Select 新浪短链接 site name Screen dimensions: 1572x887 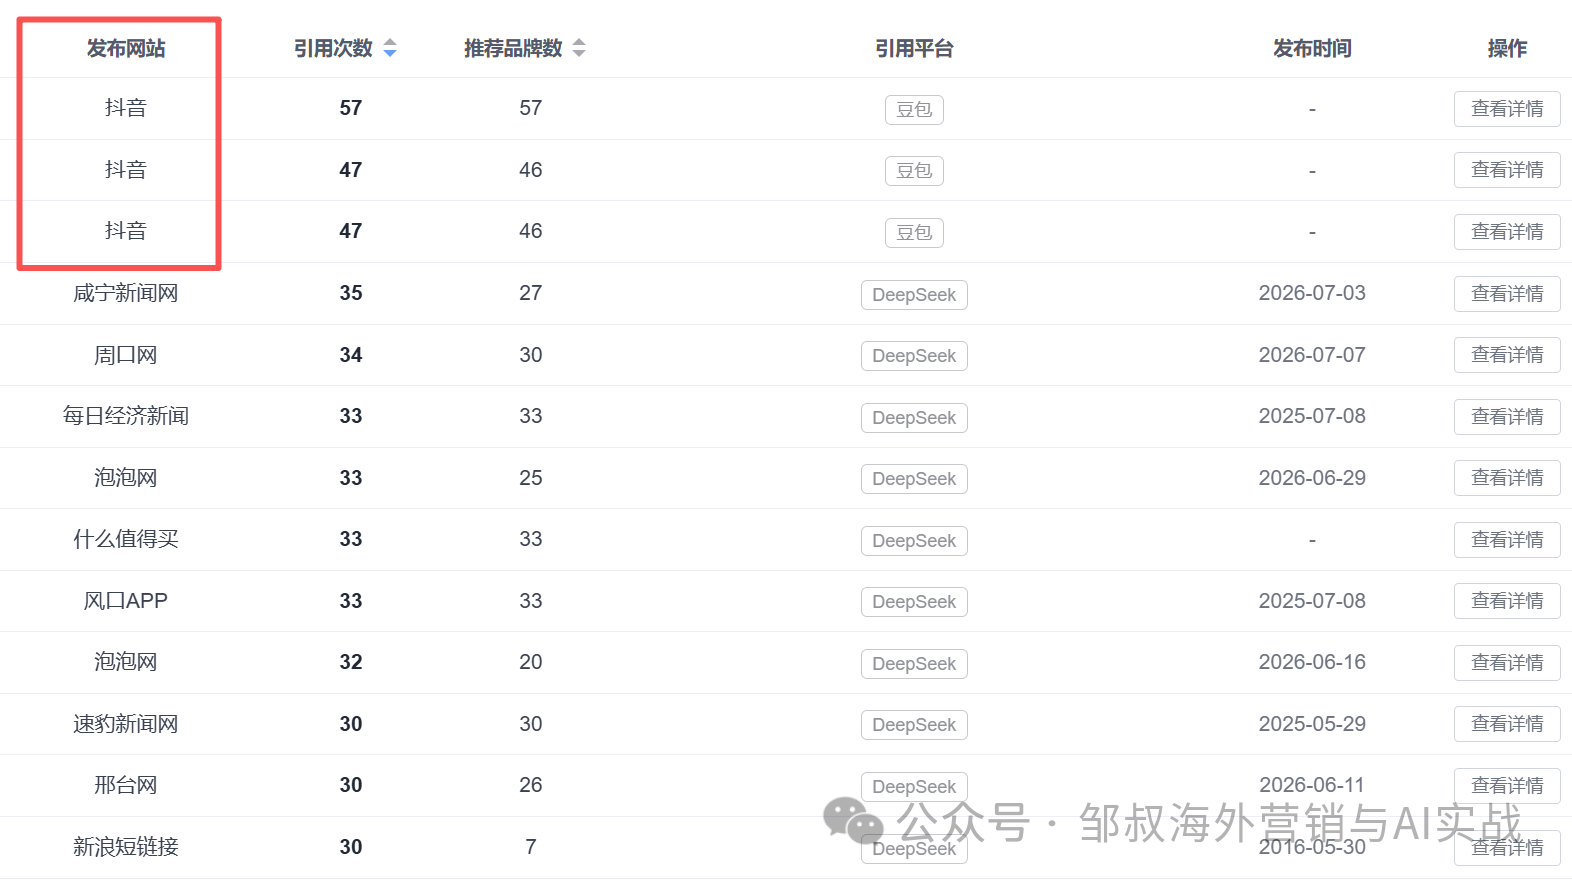coord(126,847)
